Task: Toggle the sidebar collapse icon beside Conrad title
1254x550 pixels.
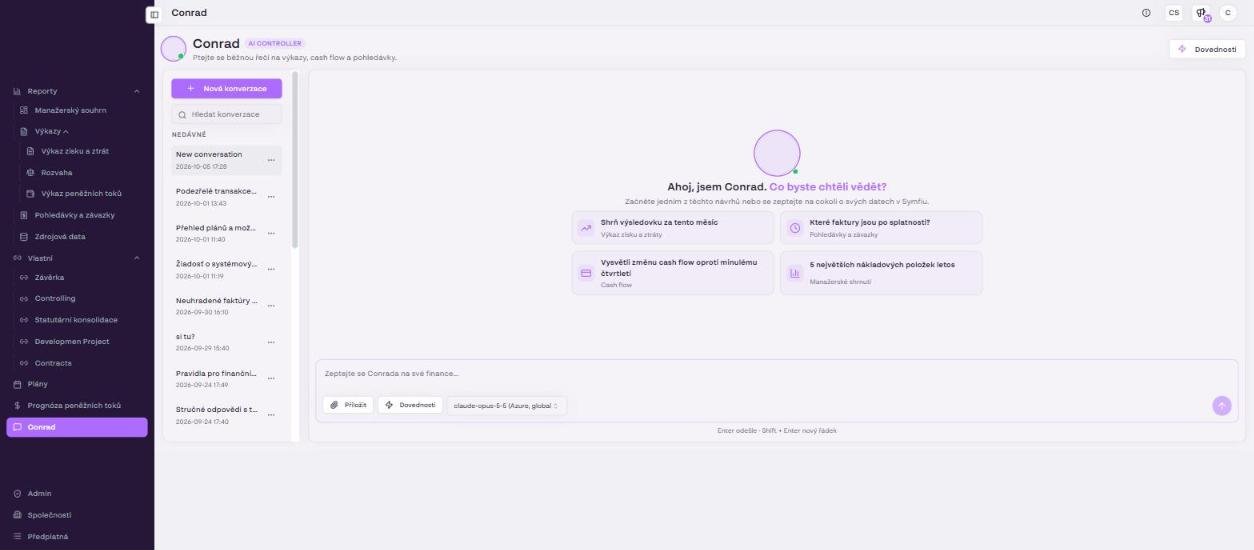Action: [x=154, y=14]
